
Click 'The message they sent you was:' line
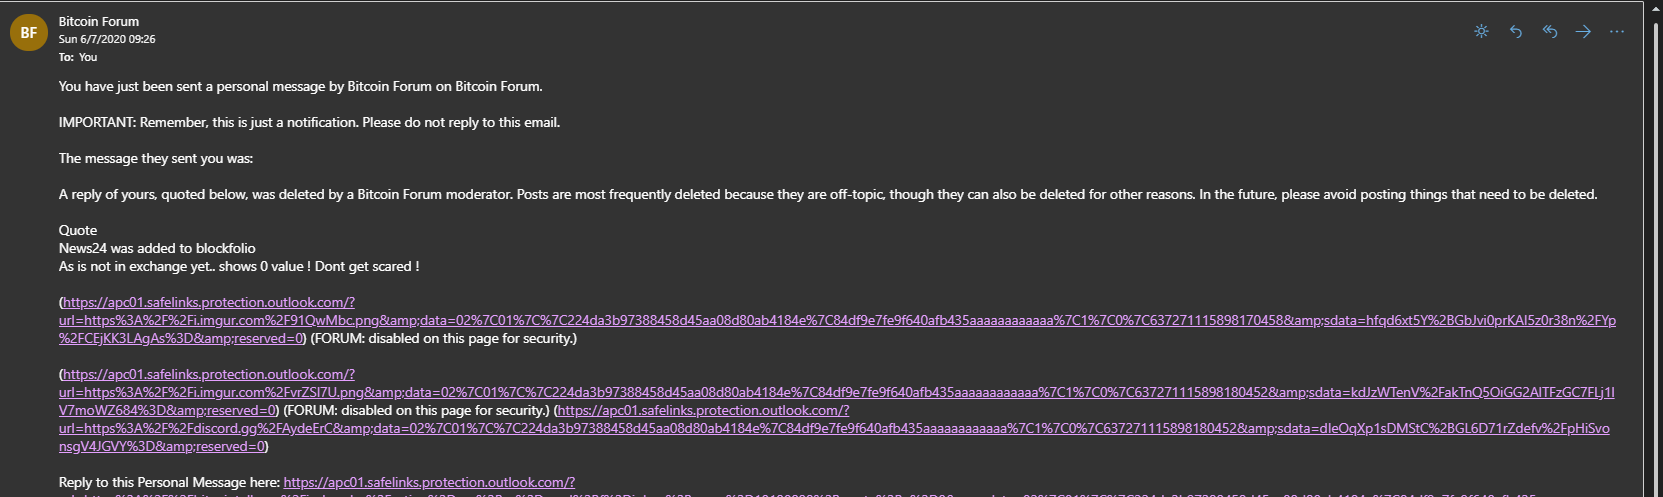click(156, 158)
